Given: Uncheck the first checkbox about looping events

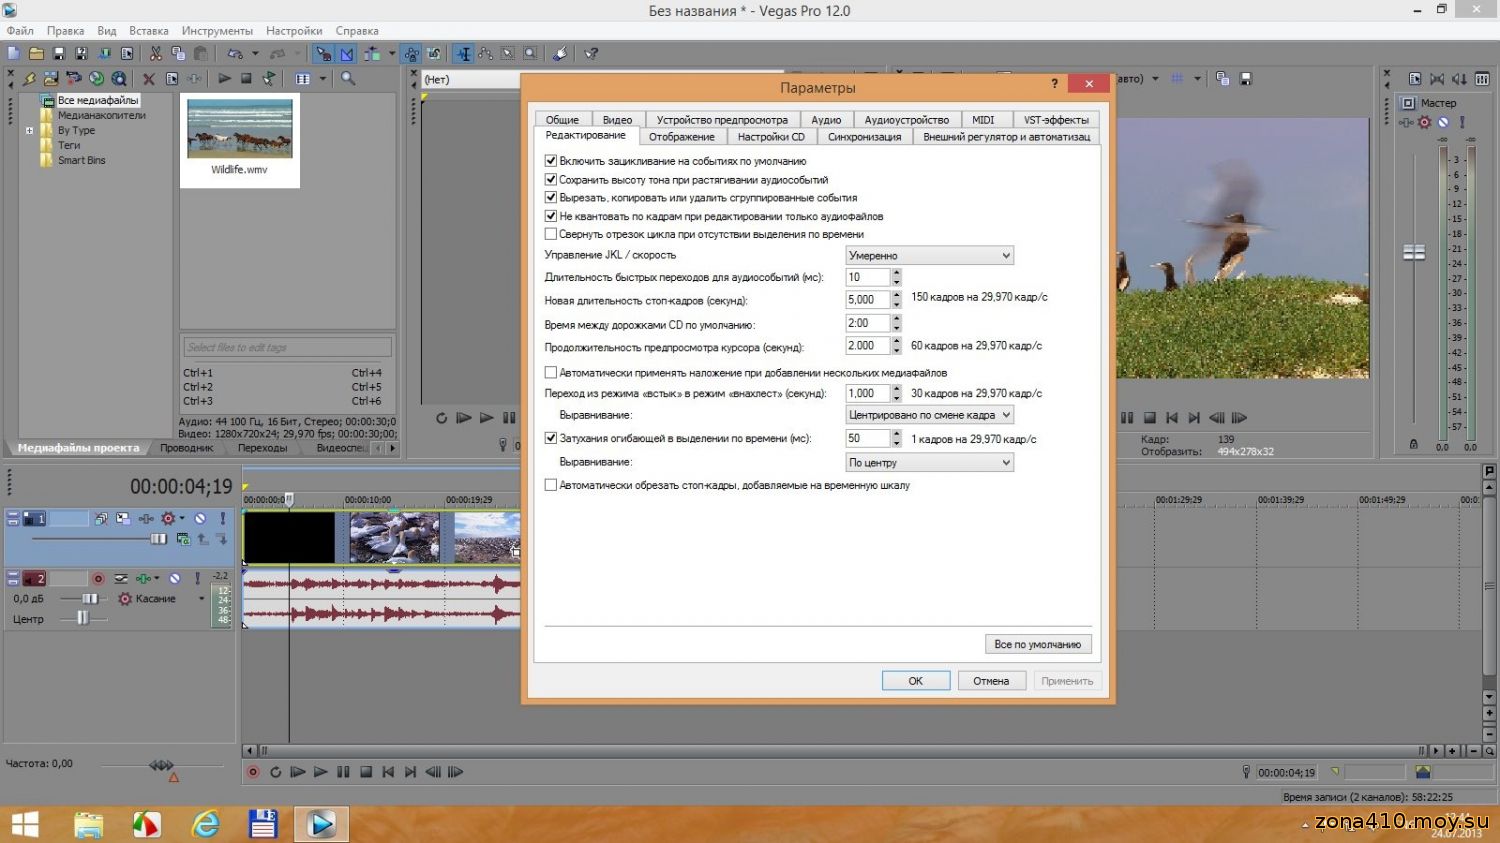Looking at the screenshot, I should click(x=550, y=161).
